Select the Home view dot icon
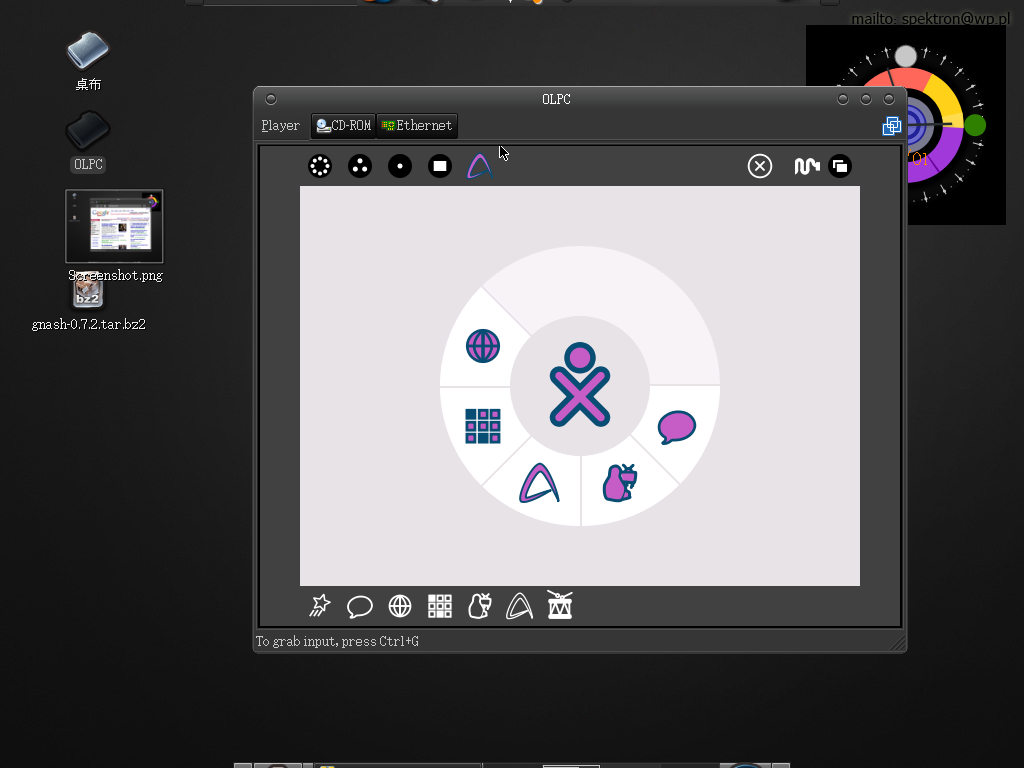Image resolution: width=1024 pixels, height=768 pixels. pyautogui.click(x=400, y=167)
